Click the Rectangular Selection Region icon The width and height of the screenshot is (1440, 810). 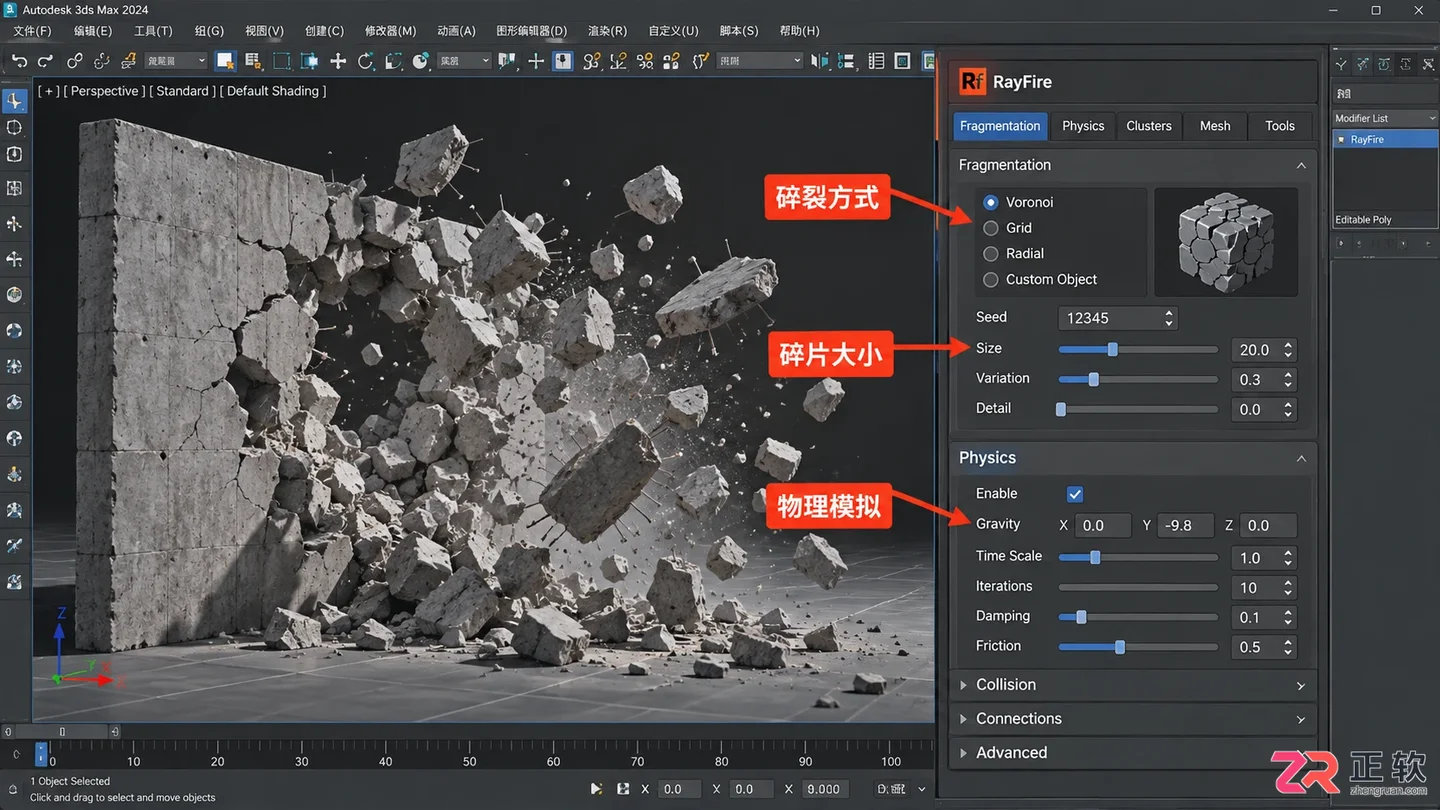[282, 61]
